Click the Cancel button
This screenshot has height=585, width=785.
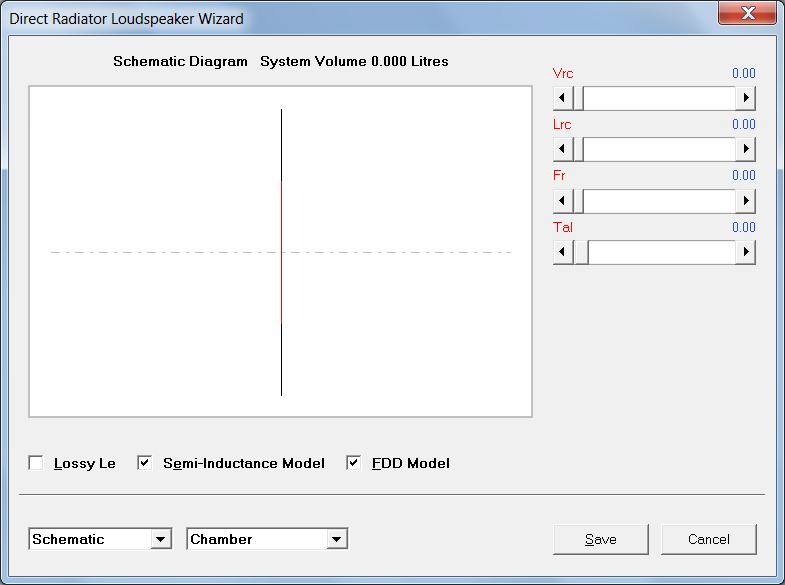click(x=708, y=539)
